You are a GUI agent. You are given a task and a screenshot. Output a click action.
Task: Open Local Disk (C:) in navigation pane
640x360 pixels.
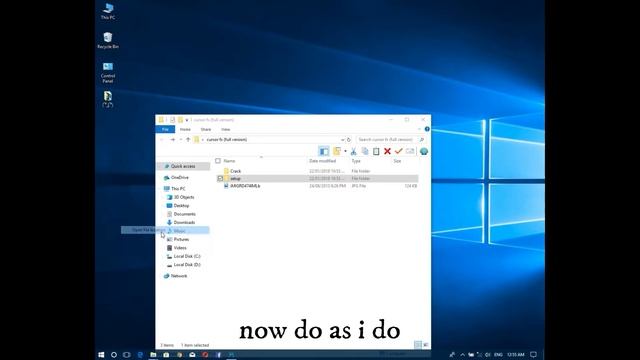click(x=187, y=256)
